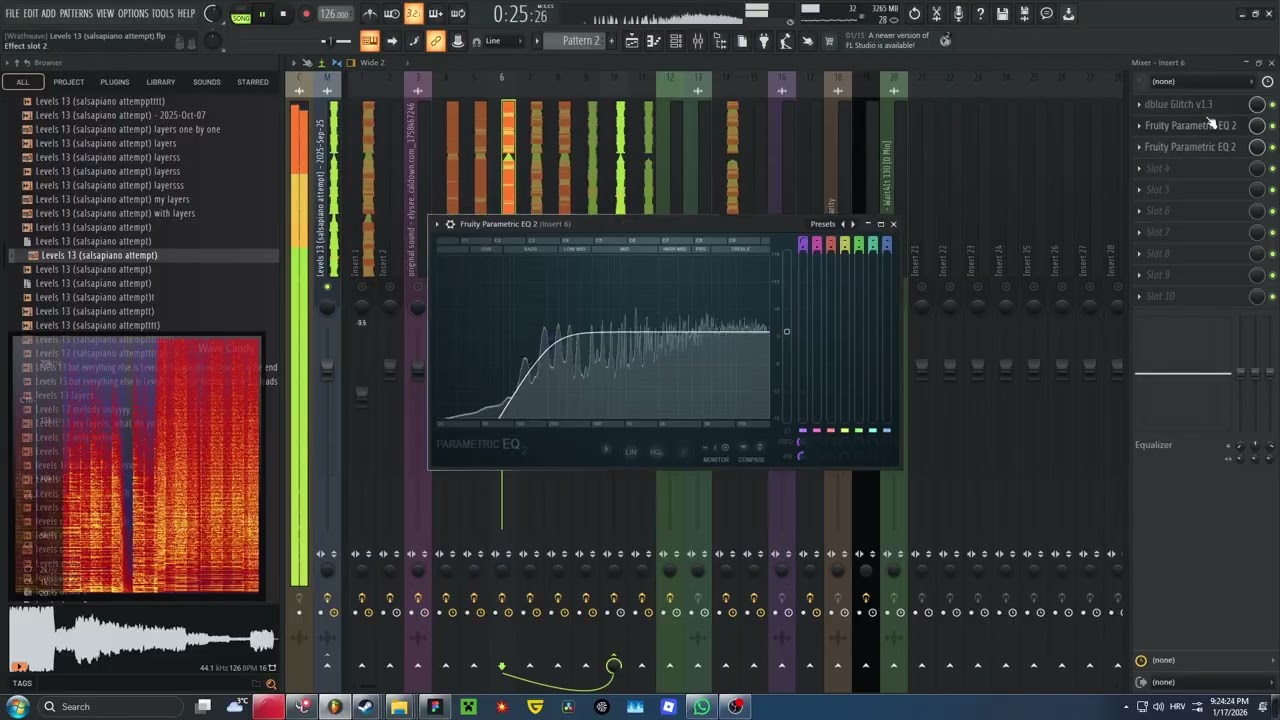The image size is (1280, 720).
Task: Open Fruity Parametric EQ 2 gear settings
Action: (x=450, y=224)
